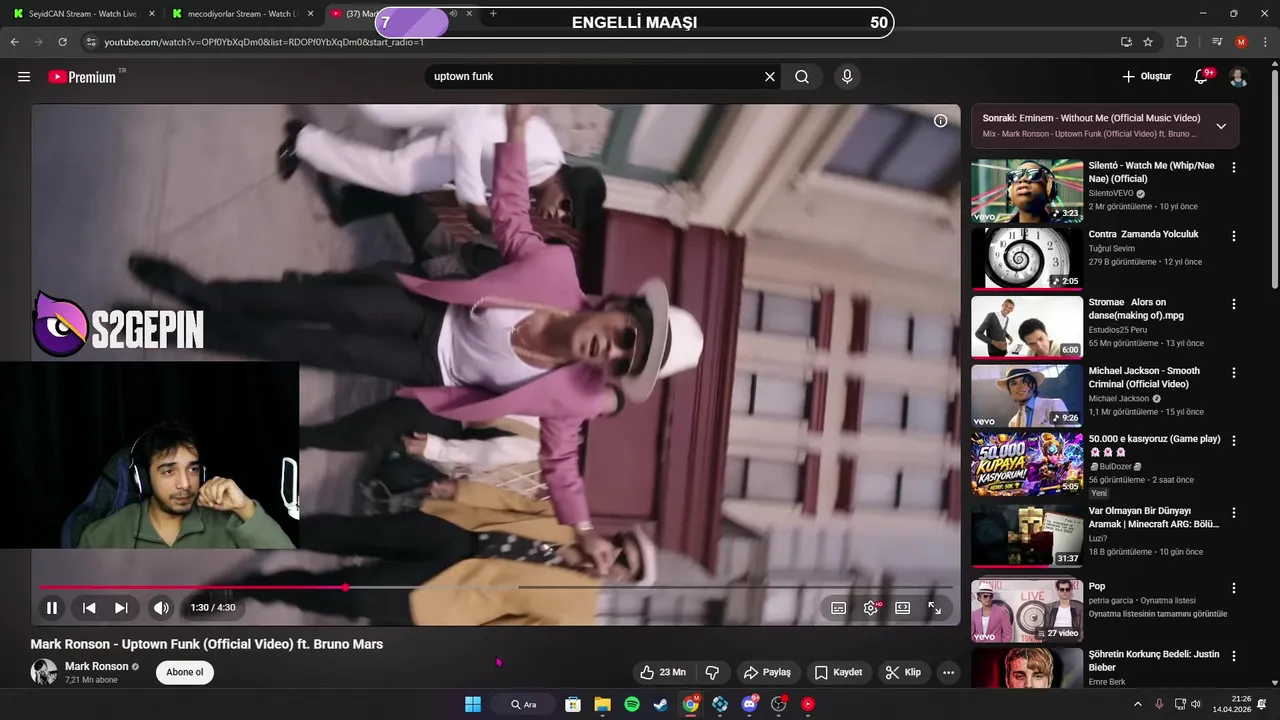Open the YouTube hamburger guide menu

click(24, 77)
